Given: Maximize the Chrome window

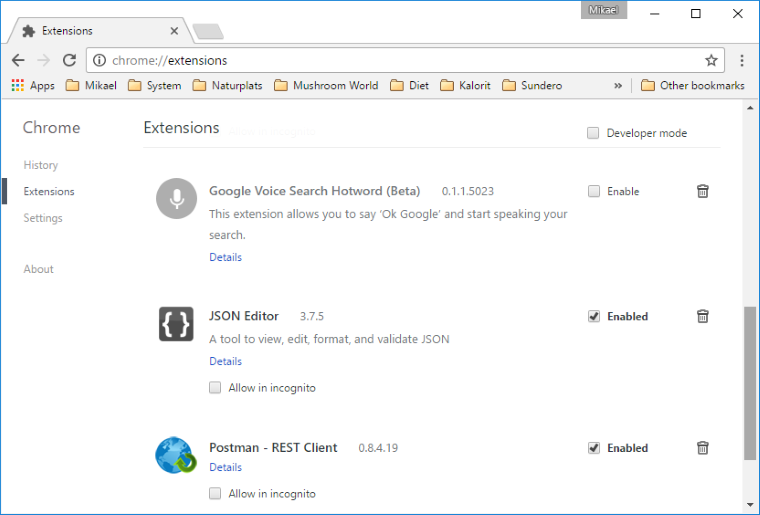Looking at the screenshot, I should coord(696,14).
